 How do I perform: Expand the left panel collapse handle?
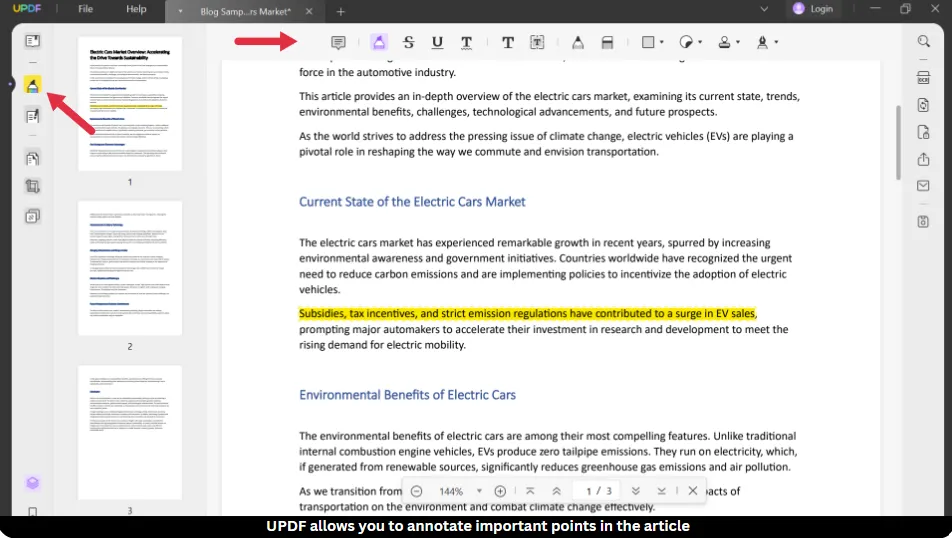(x=11, y=84)
